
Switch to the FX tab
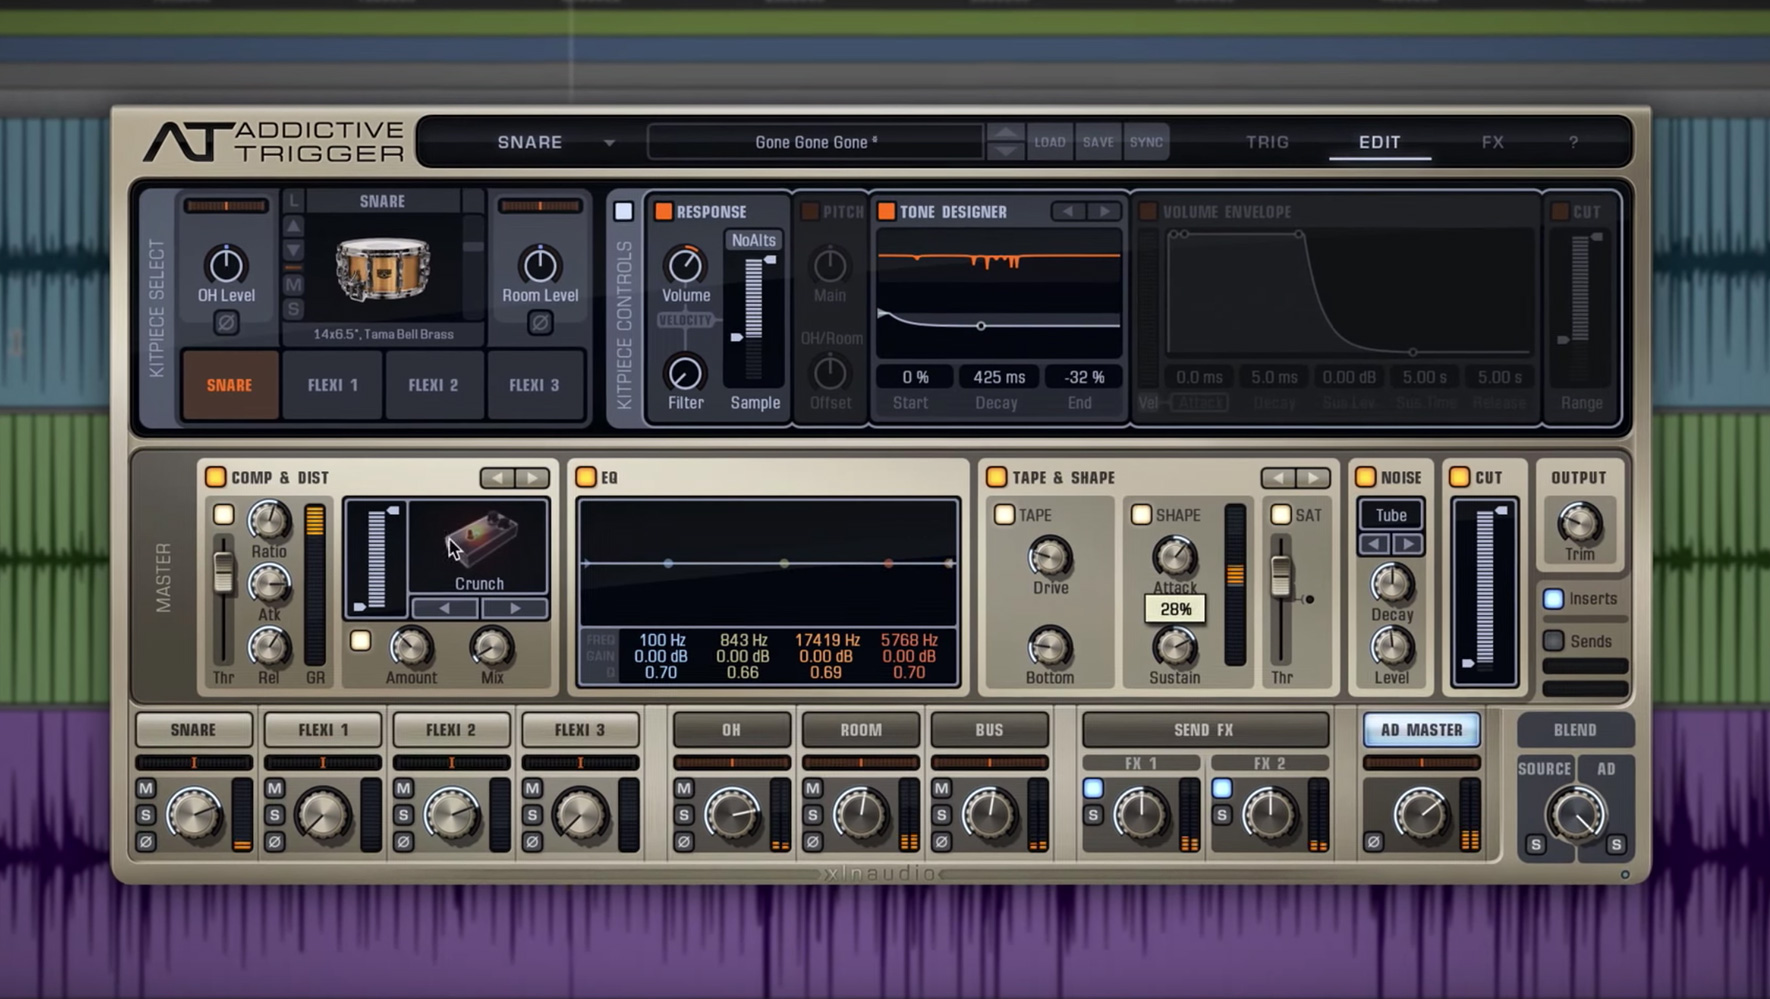pyautogui.click(x=1492, y=142)
